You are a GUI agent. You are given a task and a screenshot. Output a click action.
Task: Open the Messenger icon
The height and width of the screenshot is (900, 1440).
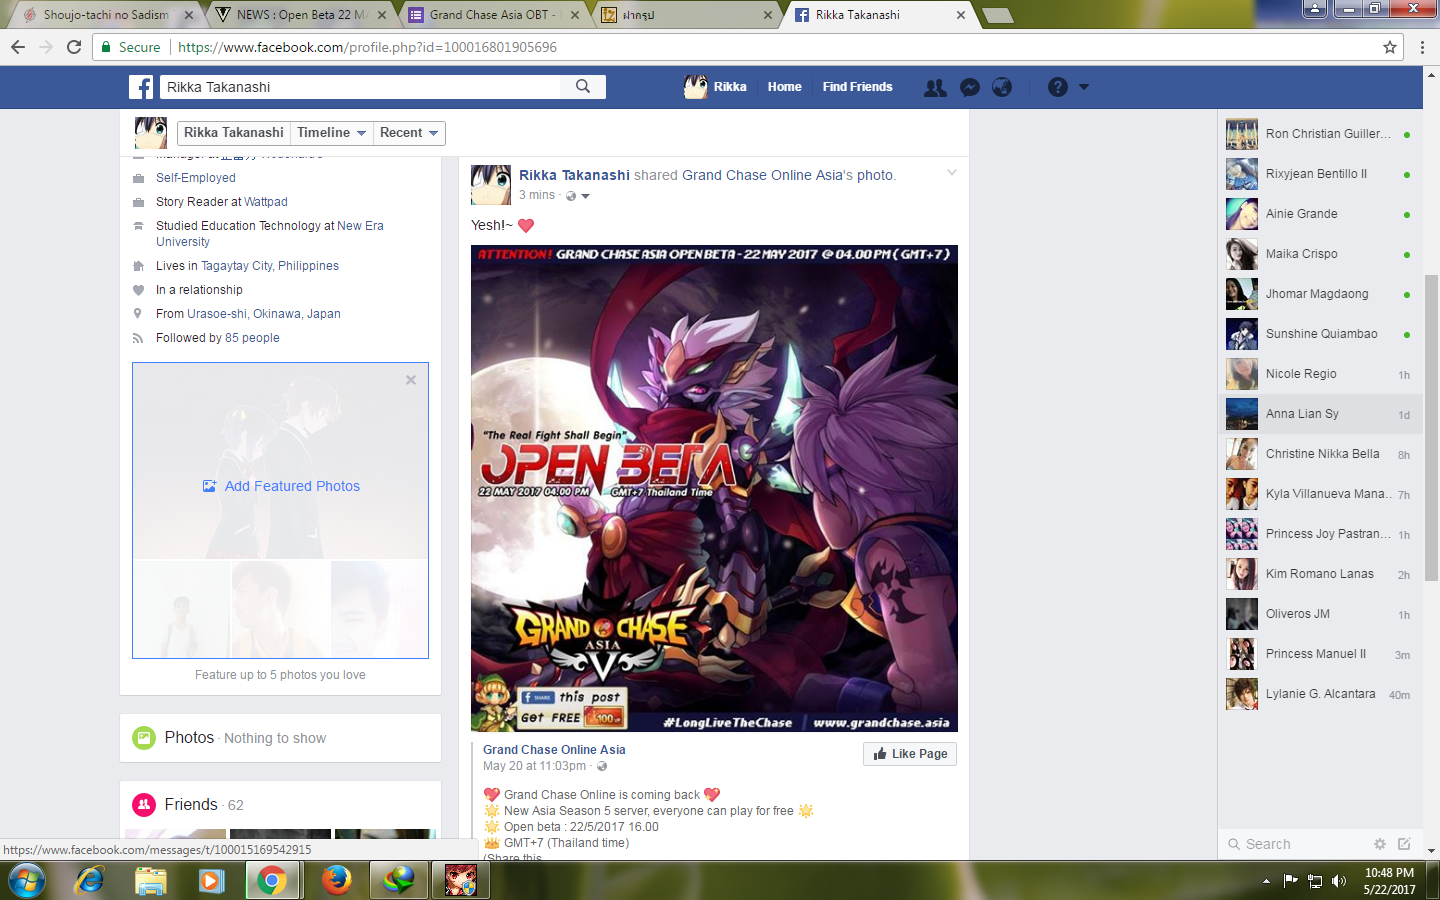click(x=970, y=88)
